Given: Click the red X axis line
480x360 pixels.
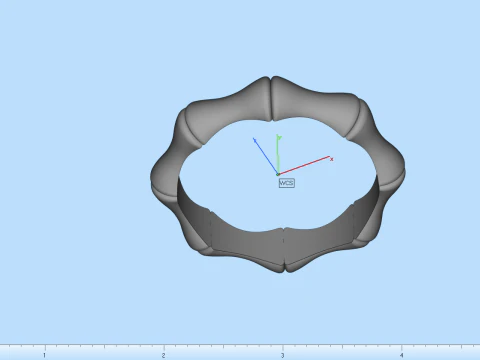Looking at the screenshot, I should pyautogui.click(x=304, y=165).
